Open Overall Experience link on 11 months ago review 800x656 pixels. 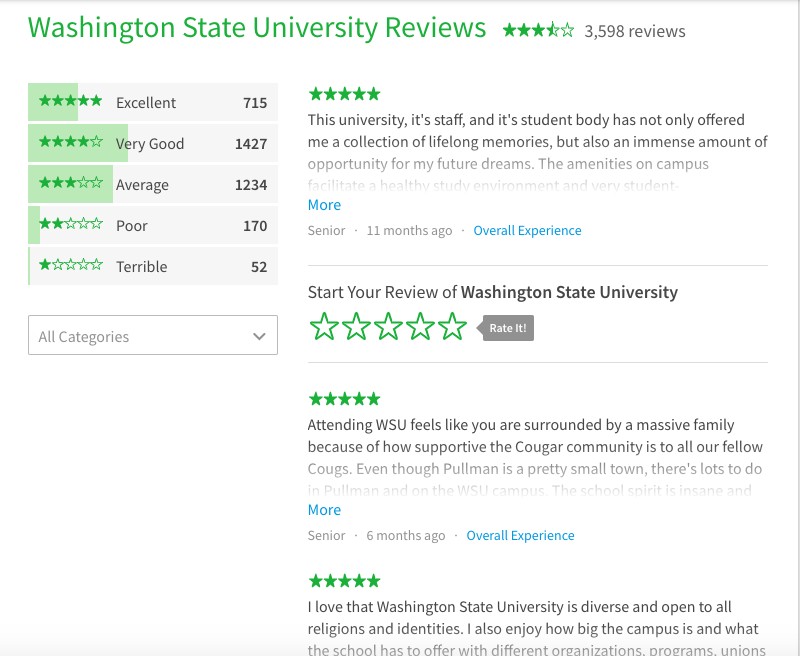(x=527, y=231)
